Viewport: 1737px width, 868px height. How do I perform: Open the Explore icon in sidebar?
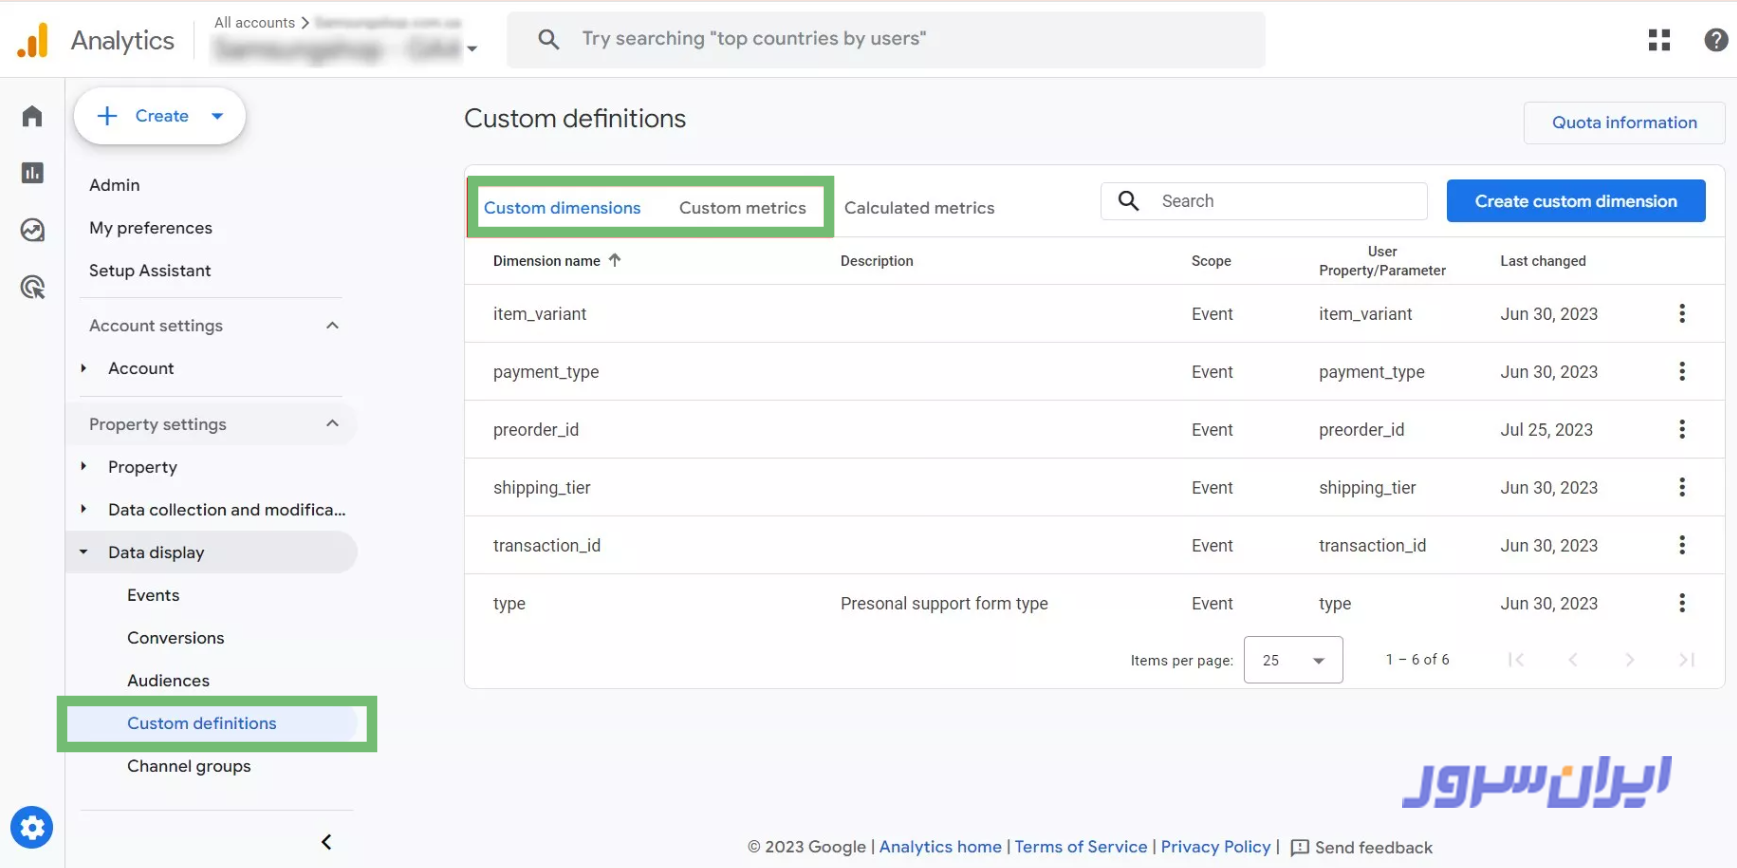(32, 230)
